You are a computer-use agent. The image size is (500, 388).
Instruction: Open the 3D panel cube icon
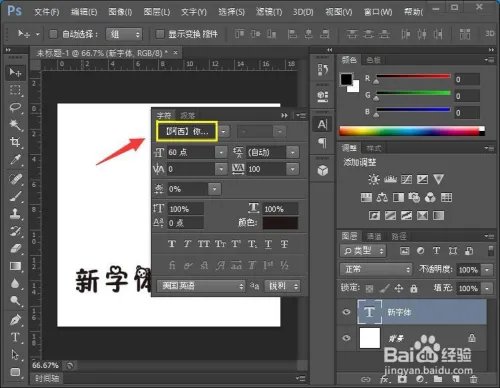pos(322,171)
